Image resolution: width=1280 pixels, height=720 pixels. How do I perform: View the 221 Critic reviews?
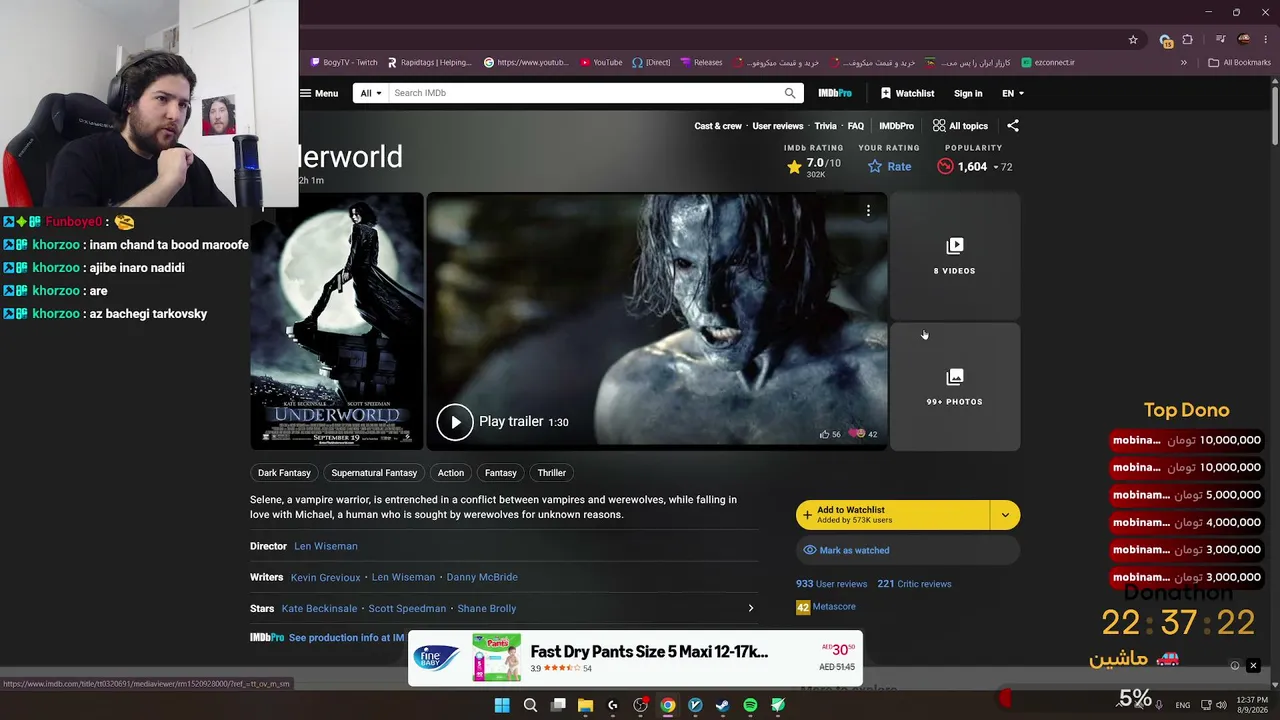click(914, 584)
